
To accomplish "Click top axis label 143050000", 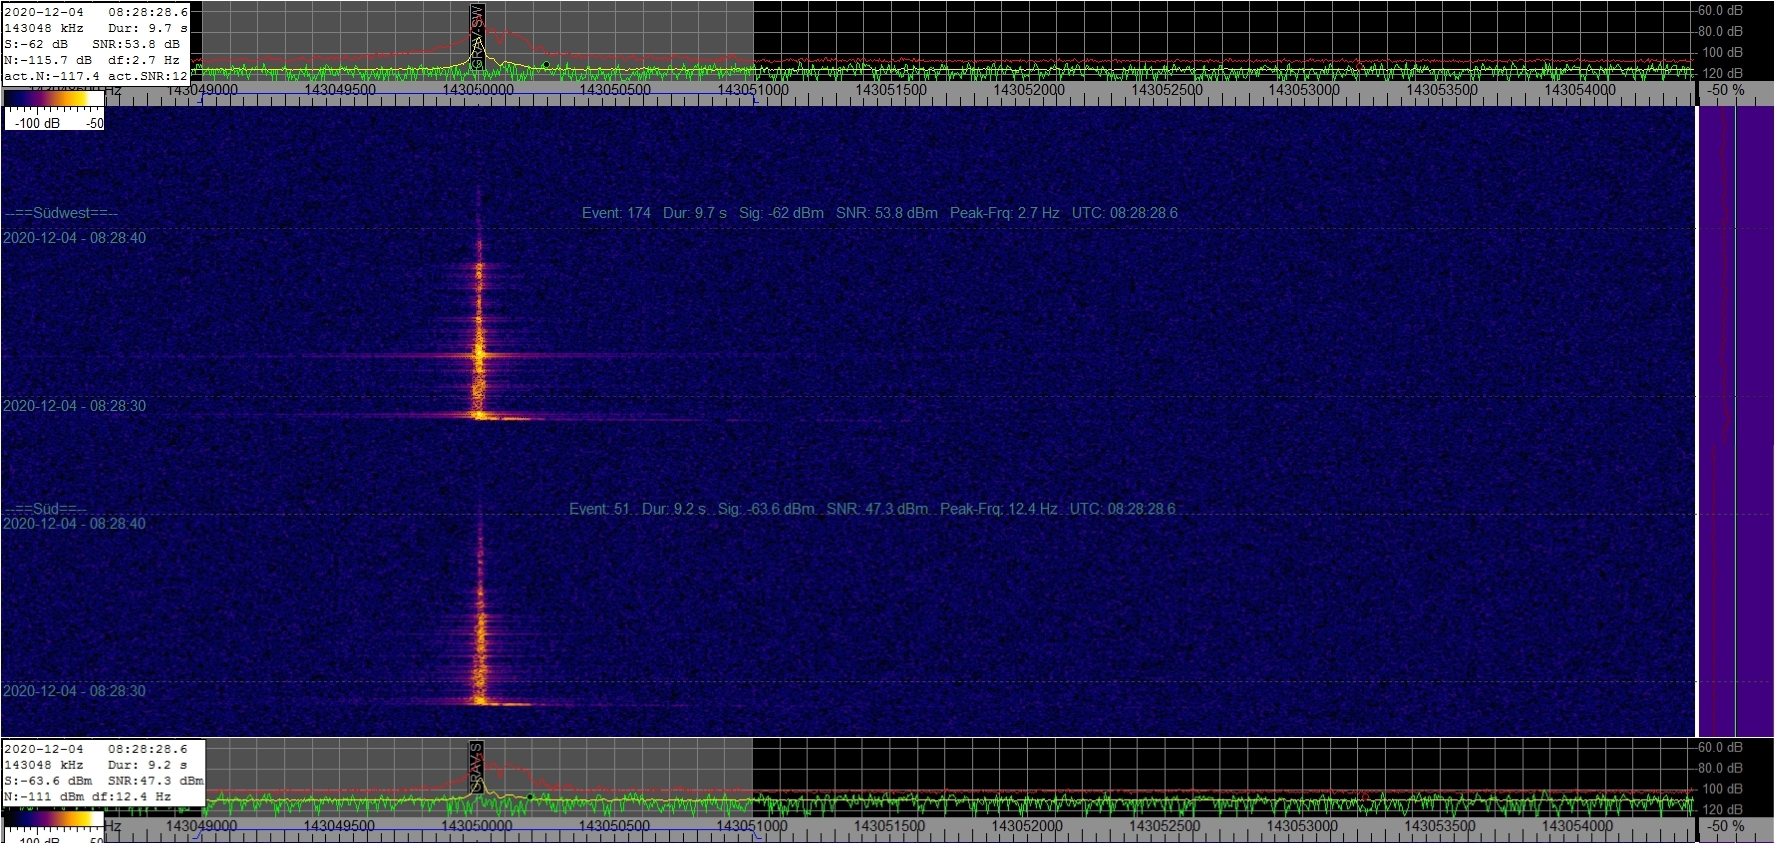I will pyautogui.click(x=478, y=90).
